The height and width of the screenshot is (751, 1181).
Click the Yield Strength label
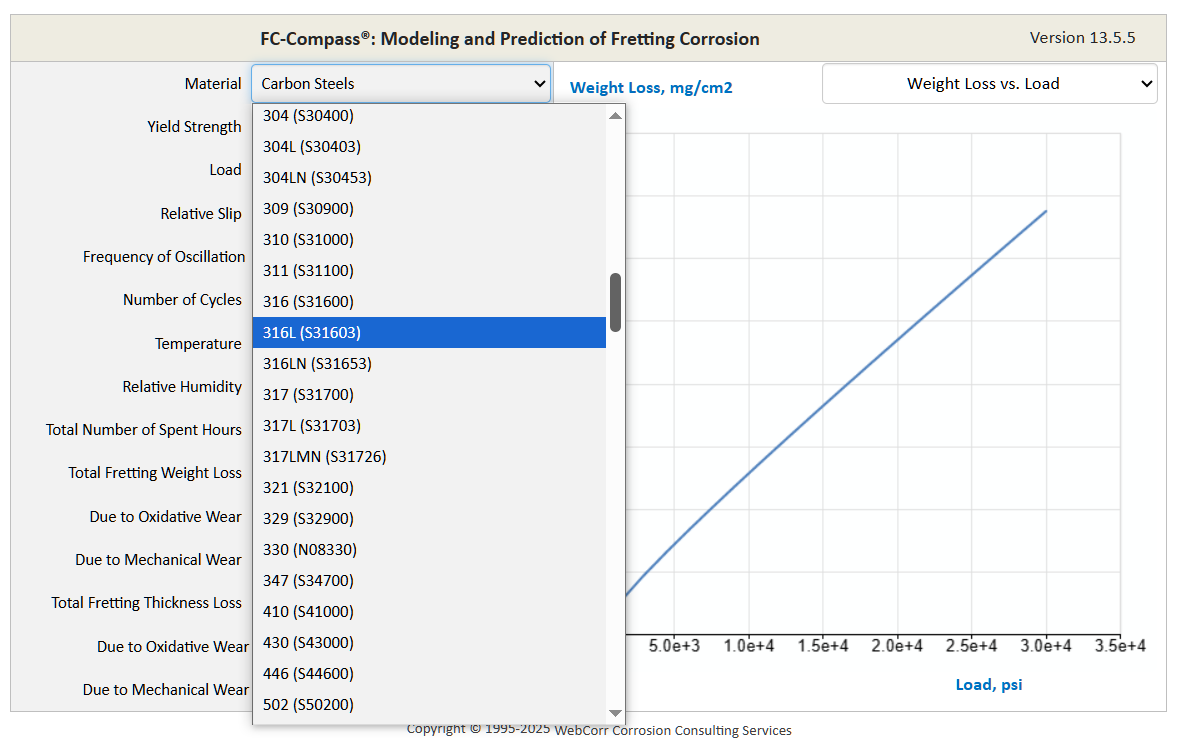194,127
